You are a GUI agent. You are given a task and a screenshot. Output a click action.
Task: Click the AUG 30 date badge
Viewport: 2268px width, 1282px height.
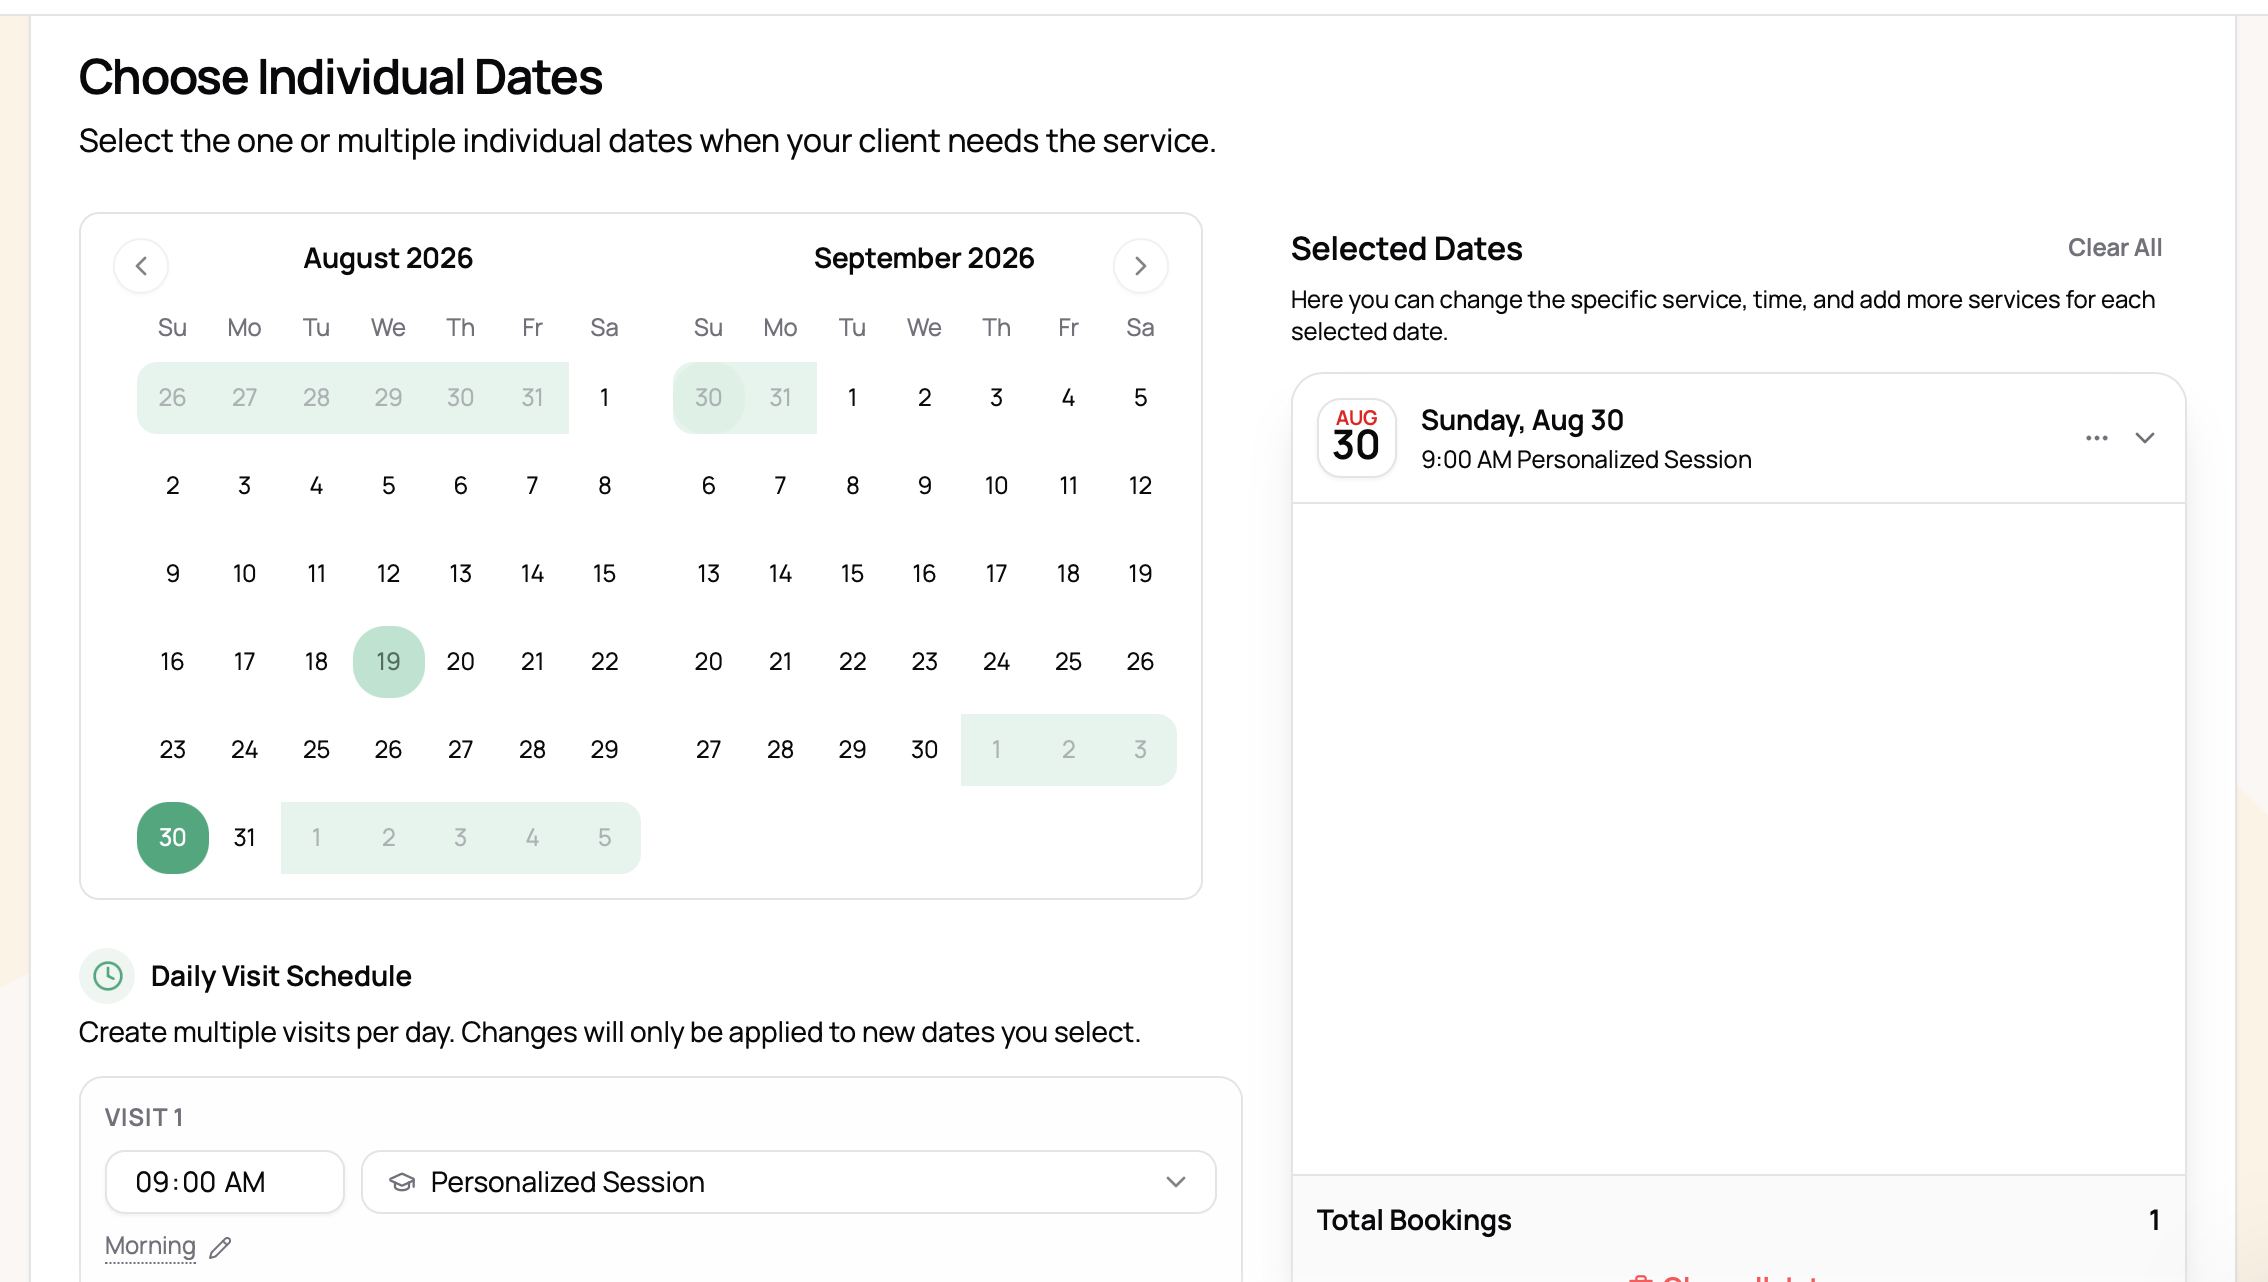1356,438
